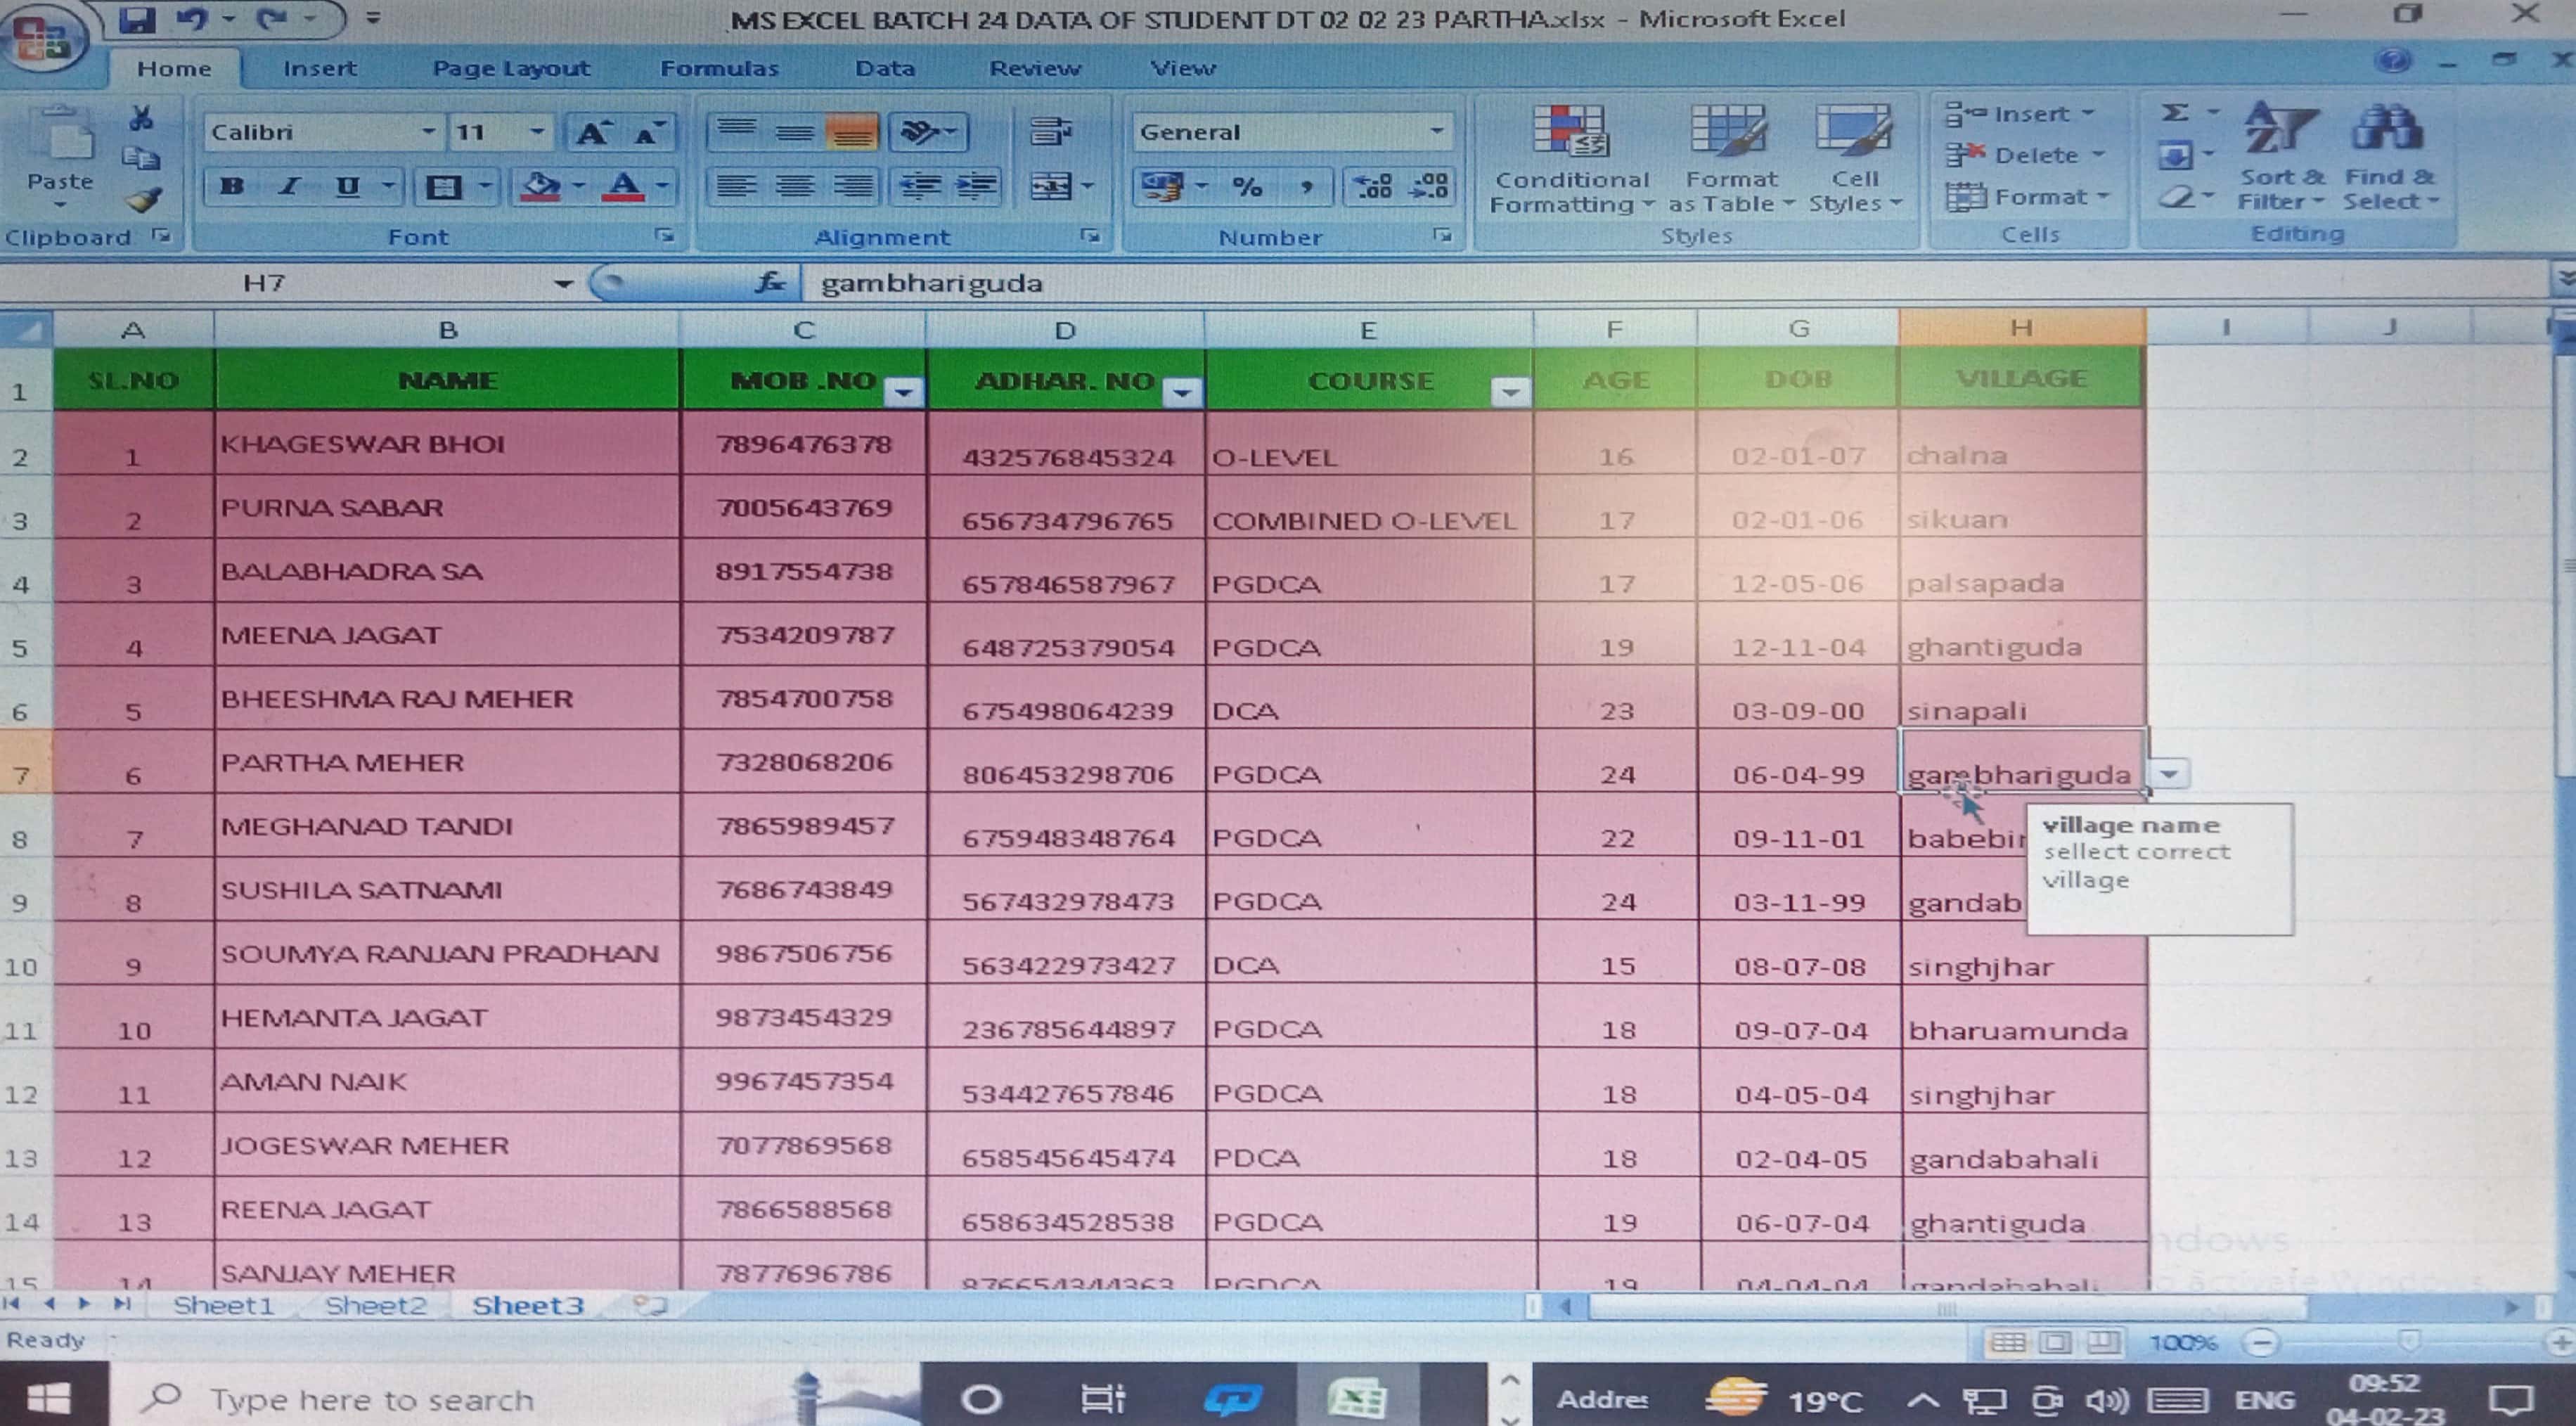Switch to Sheet2 worksheet tab
Image resolution: width=2576 pixels, height=1426 pixels.
tap(375, 1305)
